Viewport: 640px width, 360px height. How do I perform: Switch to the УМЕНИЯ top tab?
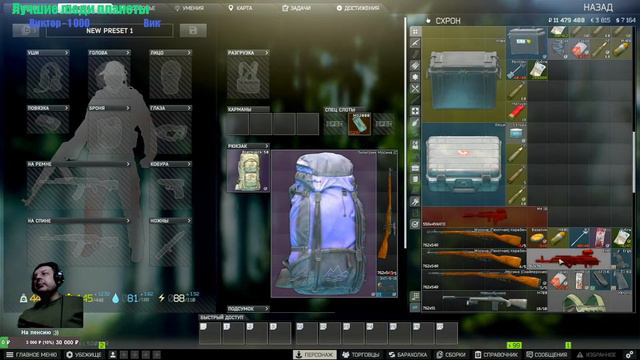pyautogui.click(x=189, y=8)
